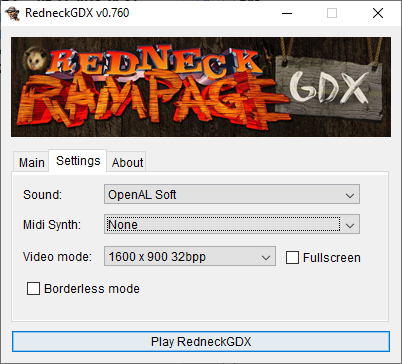Click the 'Sound:' label

click(42, 194)
